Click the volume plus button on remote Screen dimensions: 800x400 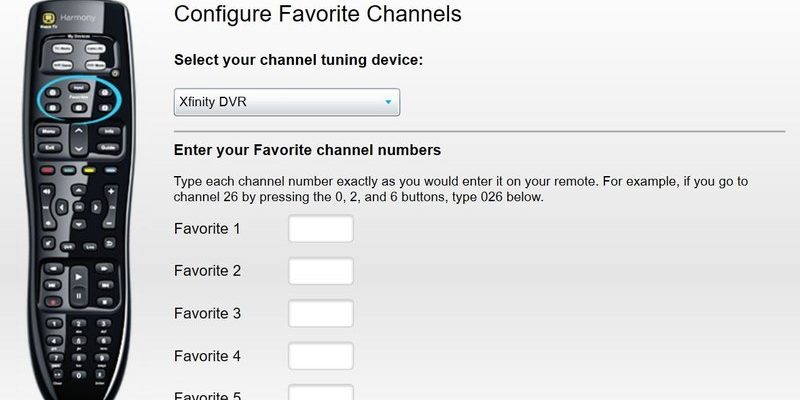(x=110, y=191)
